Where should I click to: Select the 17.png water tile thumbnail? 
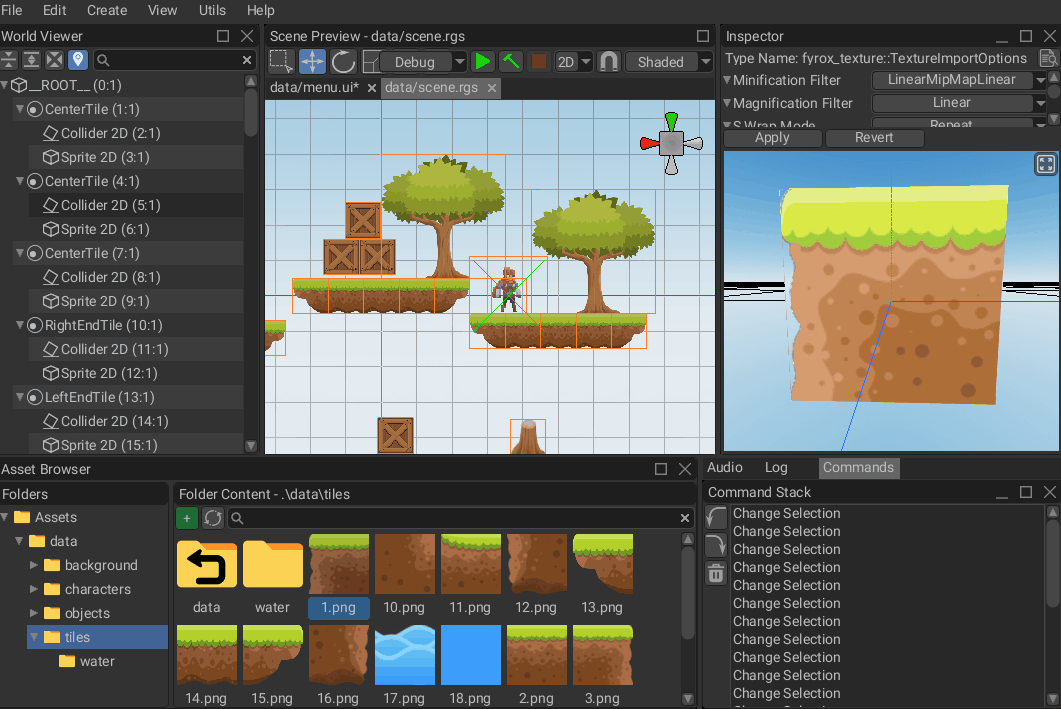[x=405, y=656]
